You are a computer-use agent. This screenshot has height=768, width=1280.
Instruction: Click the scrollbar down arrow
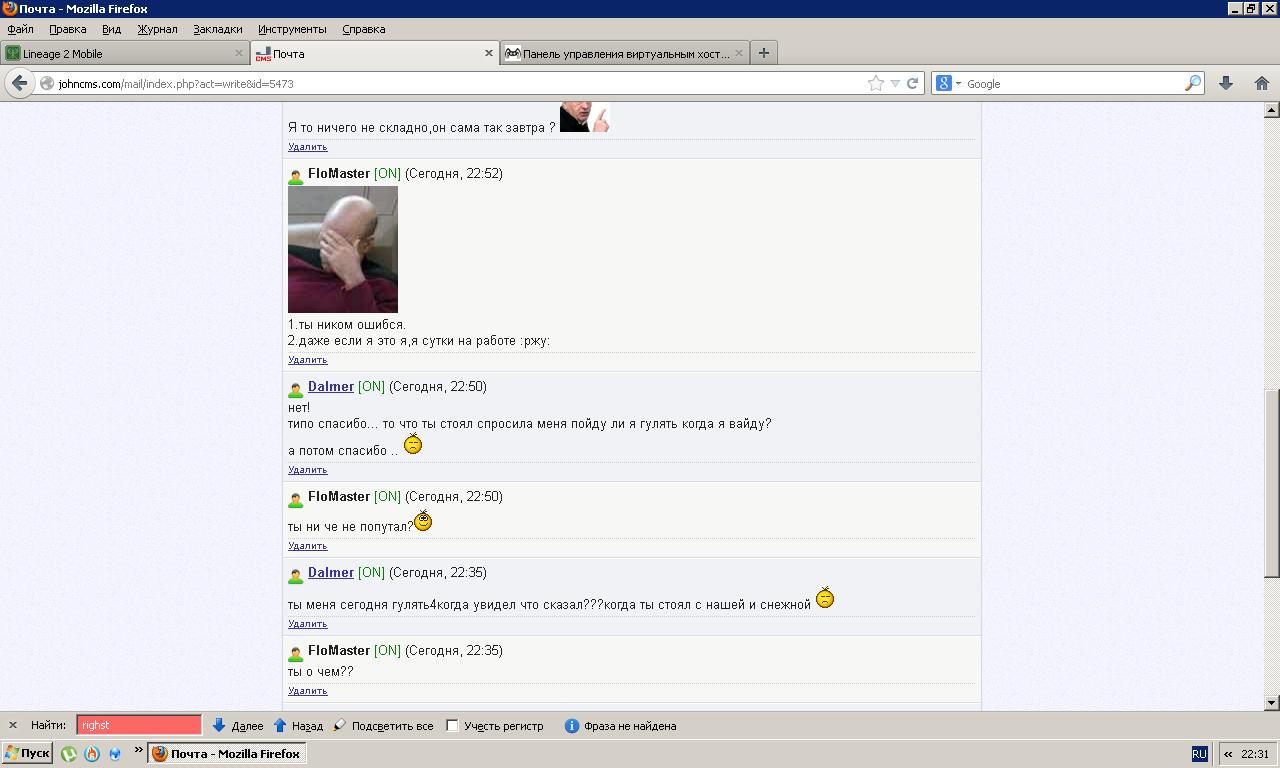coord(1272,703)
